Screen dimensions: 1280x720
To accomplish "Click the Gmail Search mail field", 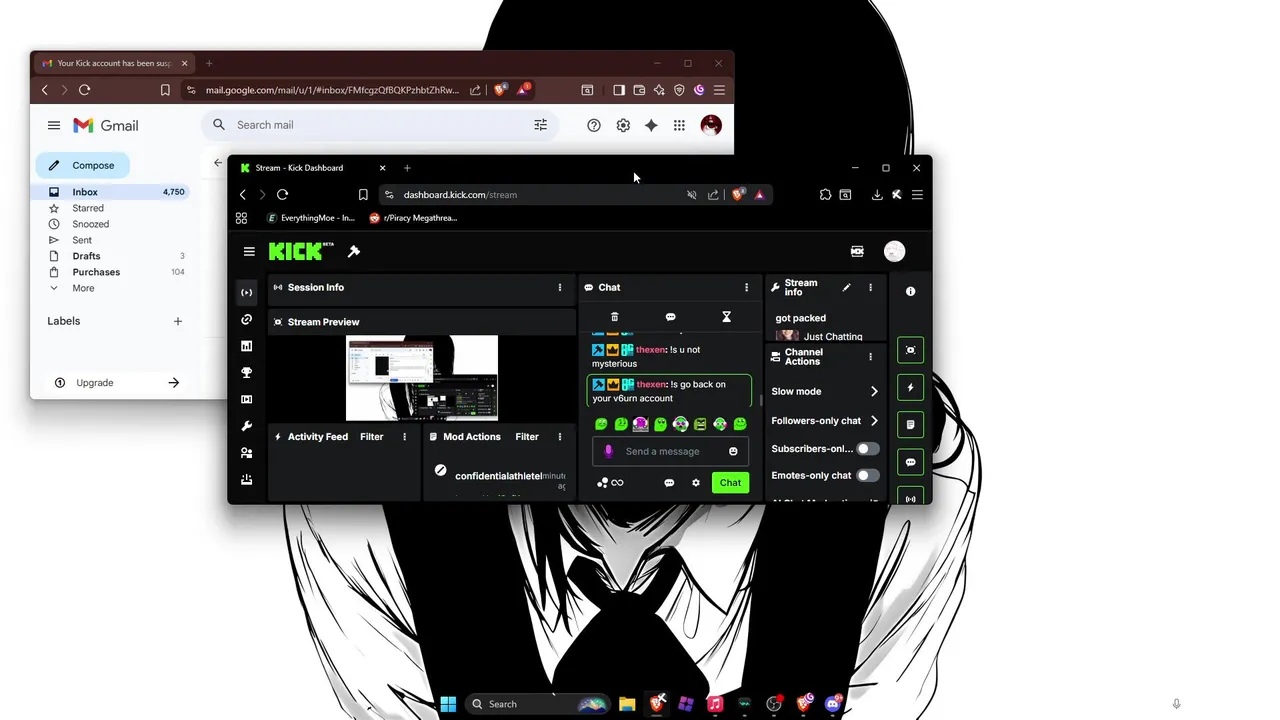I will (x=380, y=125).
